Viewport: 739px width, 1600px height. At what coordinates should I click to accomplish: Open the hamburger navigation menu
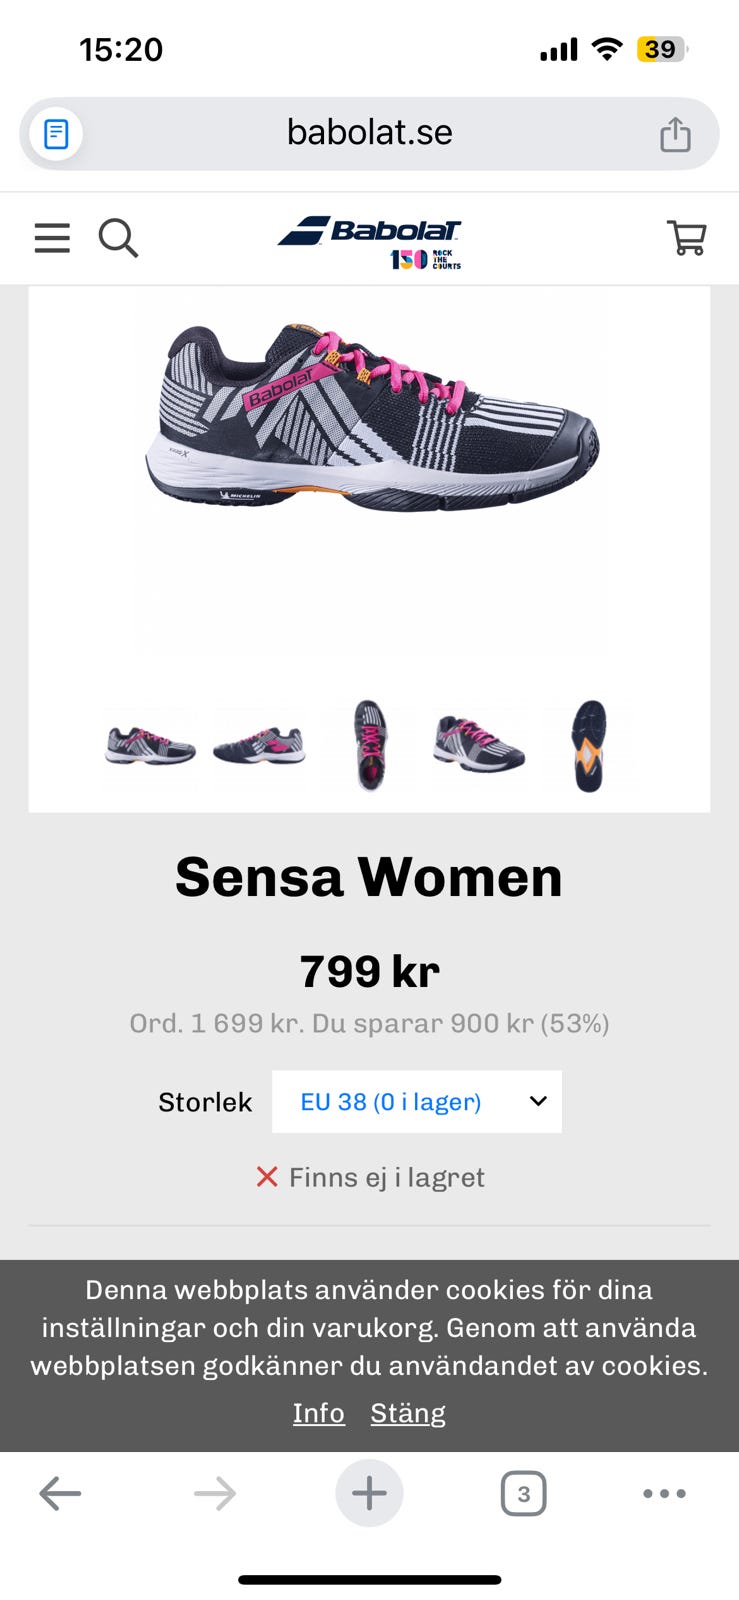pyautogui.click(x=52, y=238)
